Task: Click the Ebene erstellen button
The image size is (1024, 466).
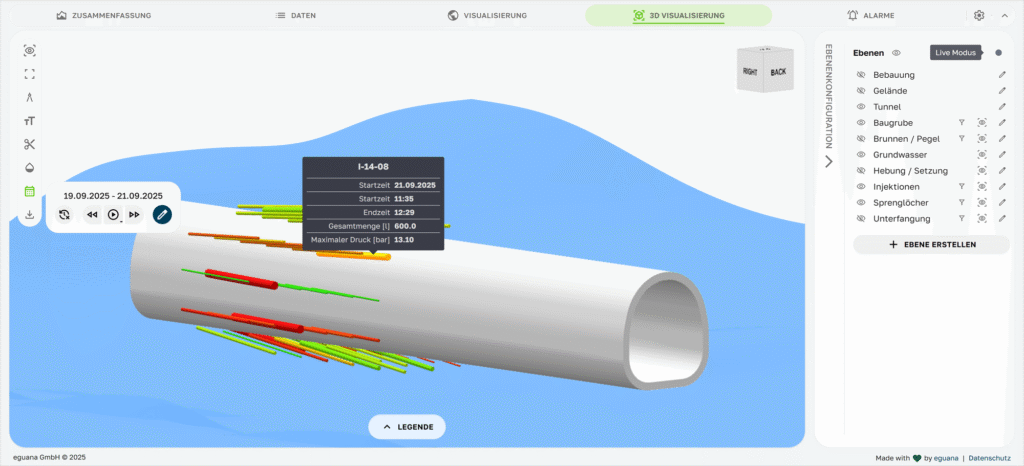Action: point(931,244)
